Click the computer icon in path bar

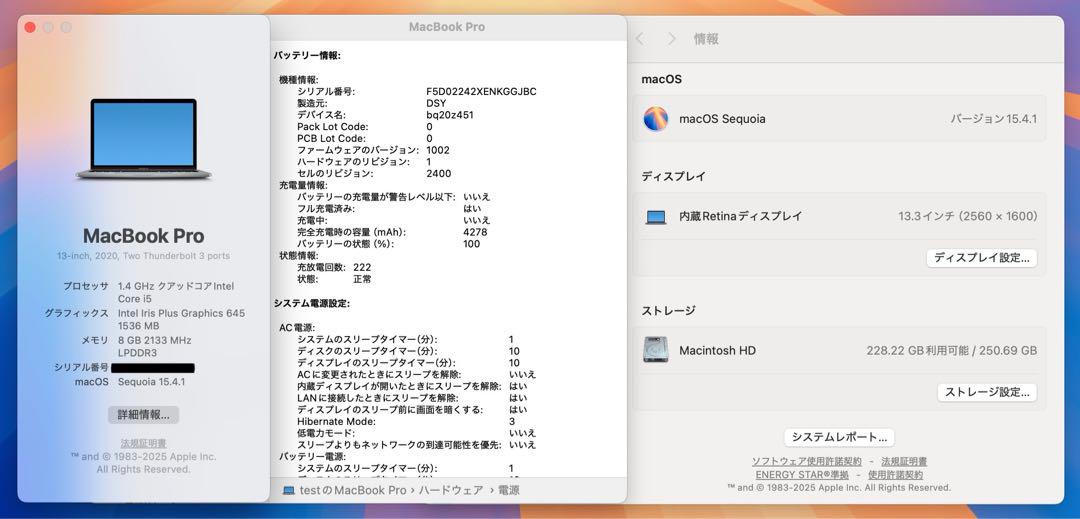click(289, 490)
